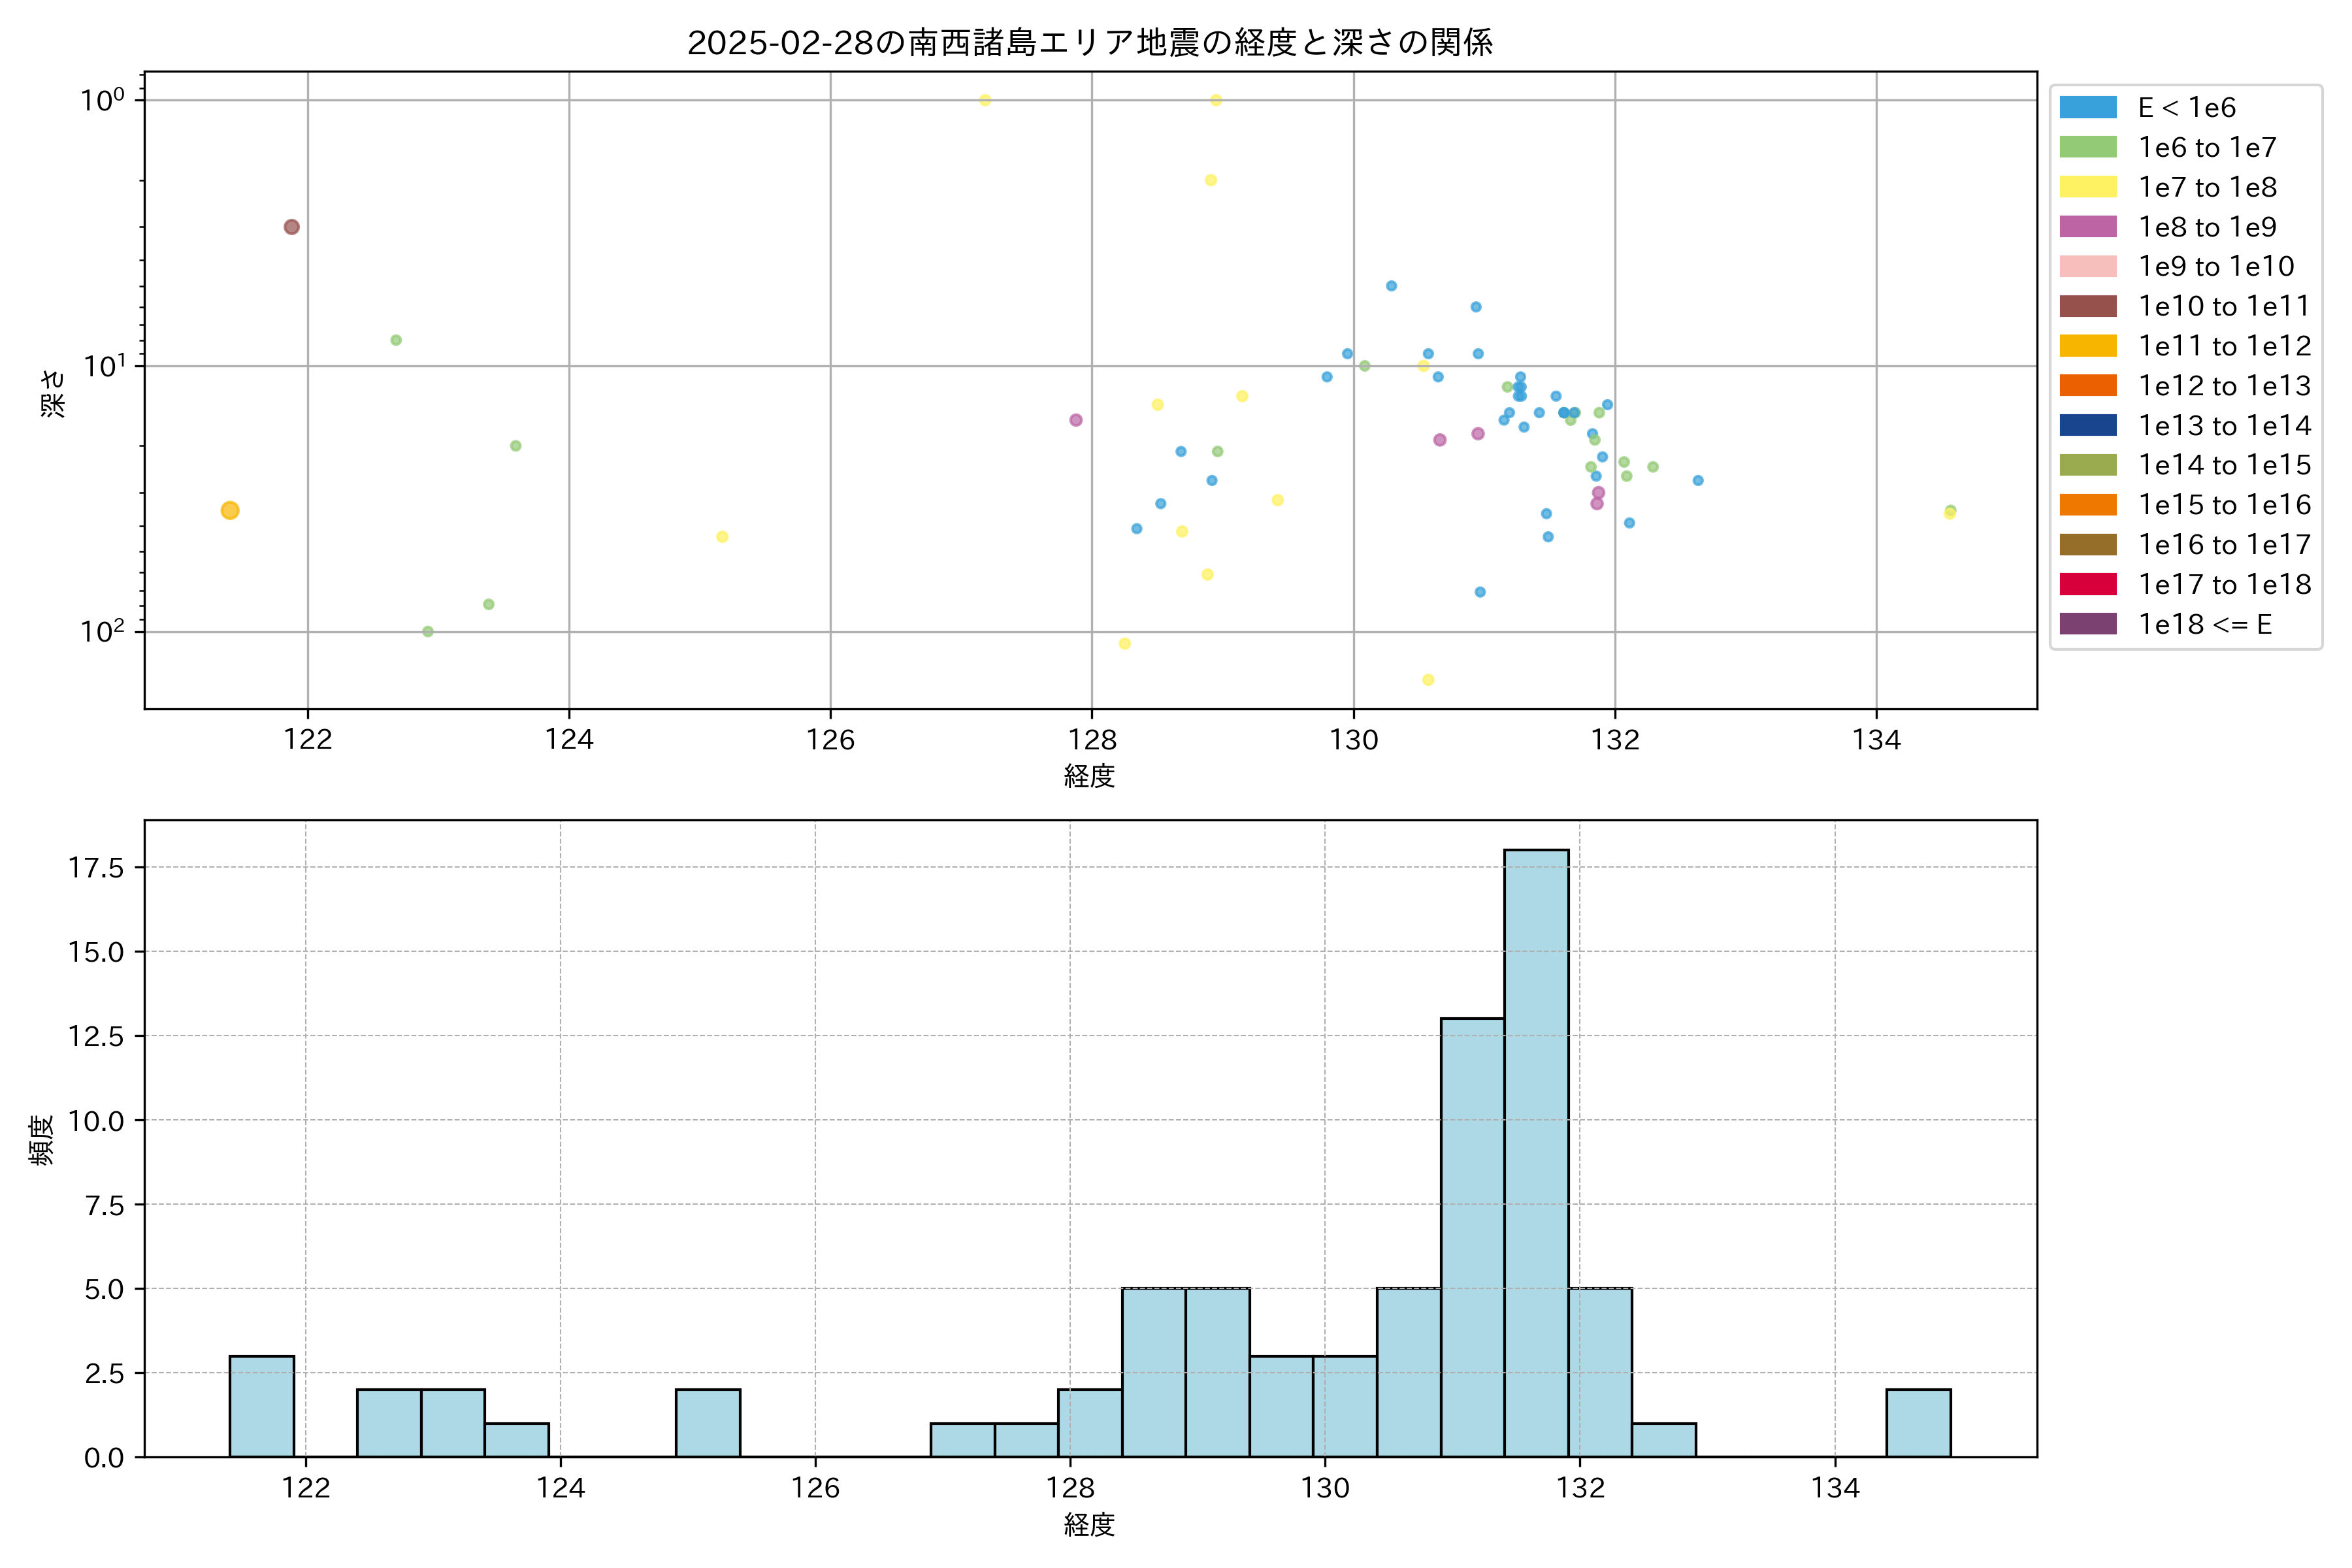Click the purple point near longitude 128

coord(1076,420)
